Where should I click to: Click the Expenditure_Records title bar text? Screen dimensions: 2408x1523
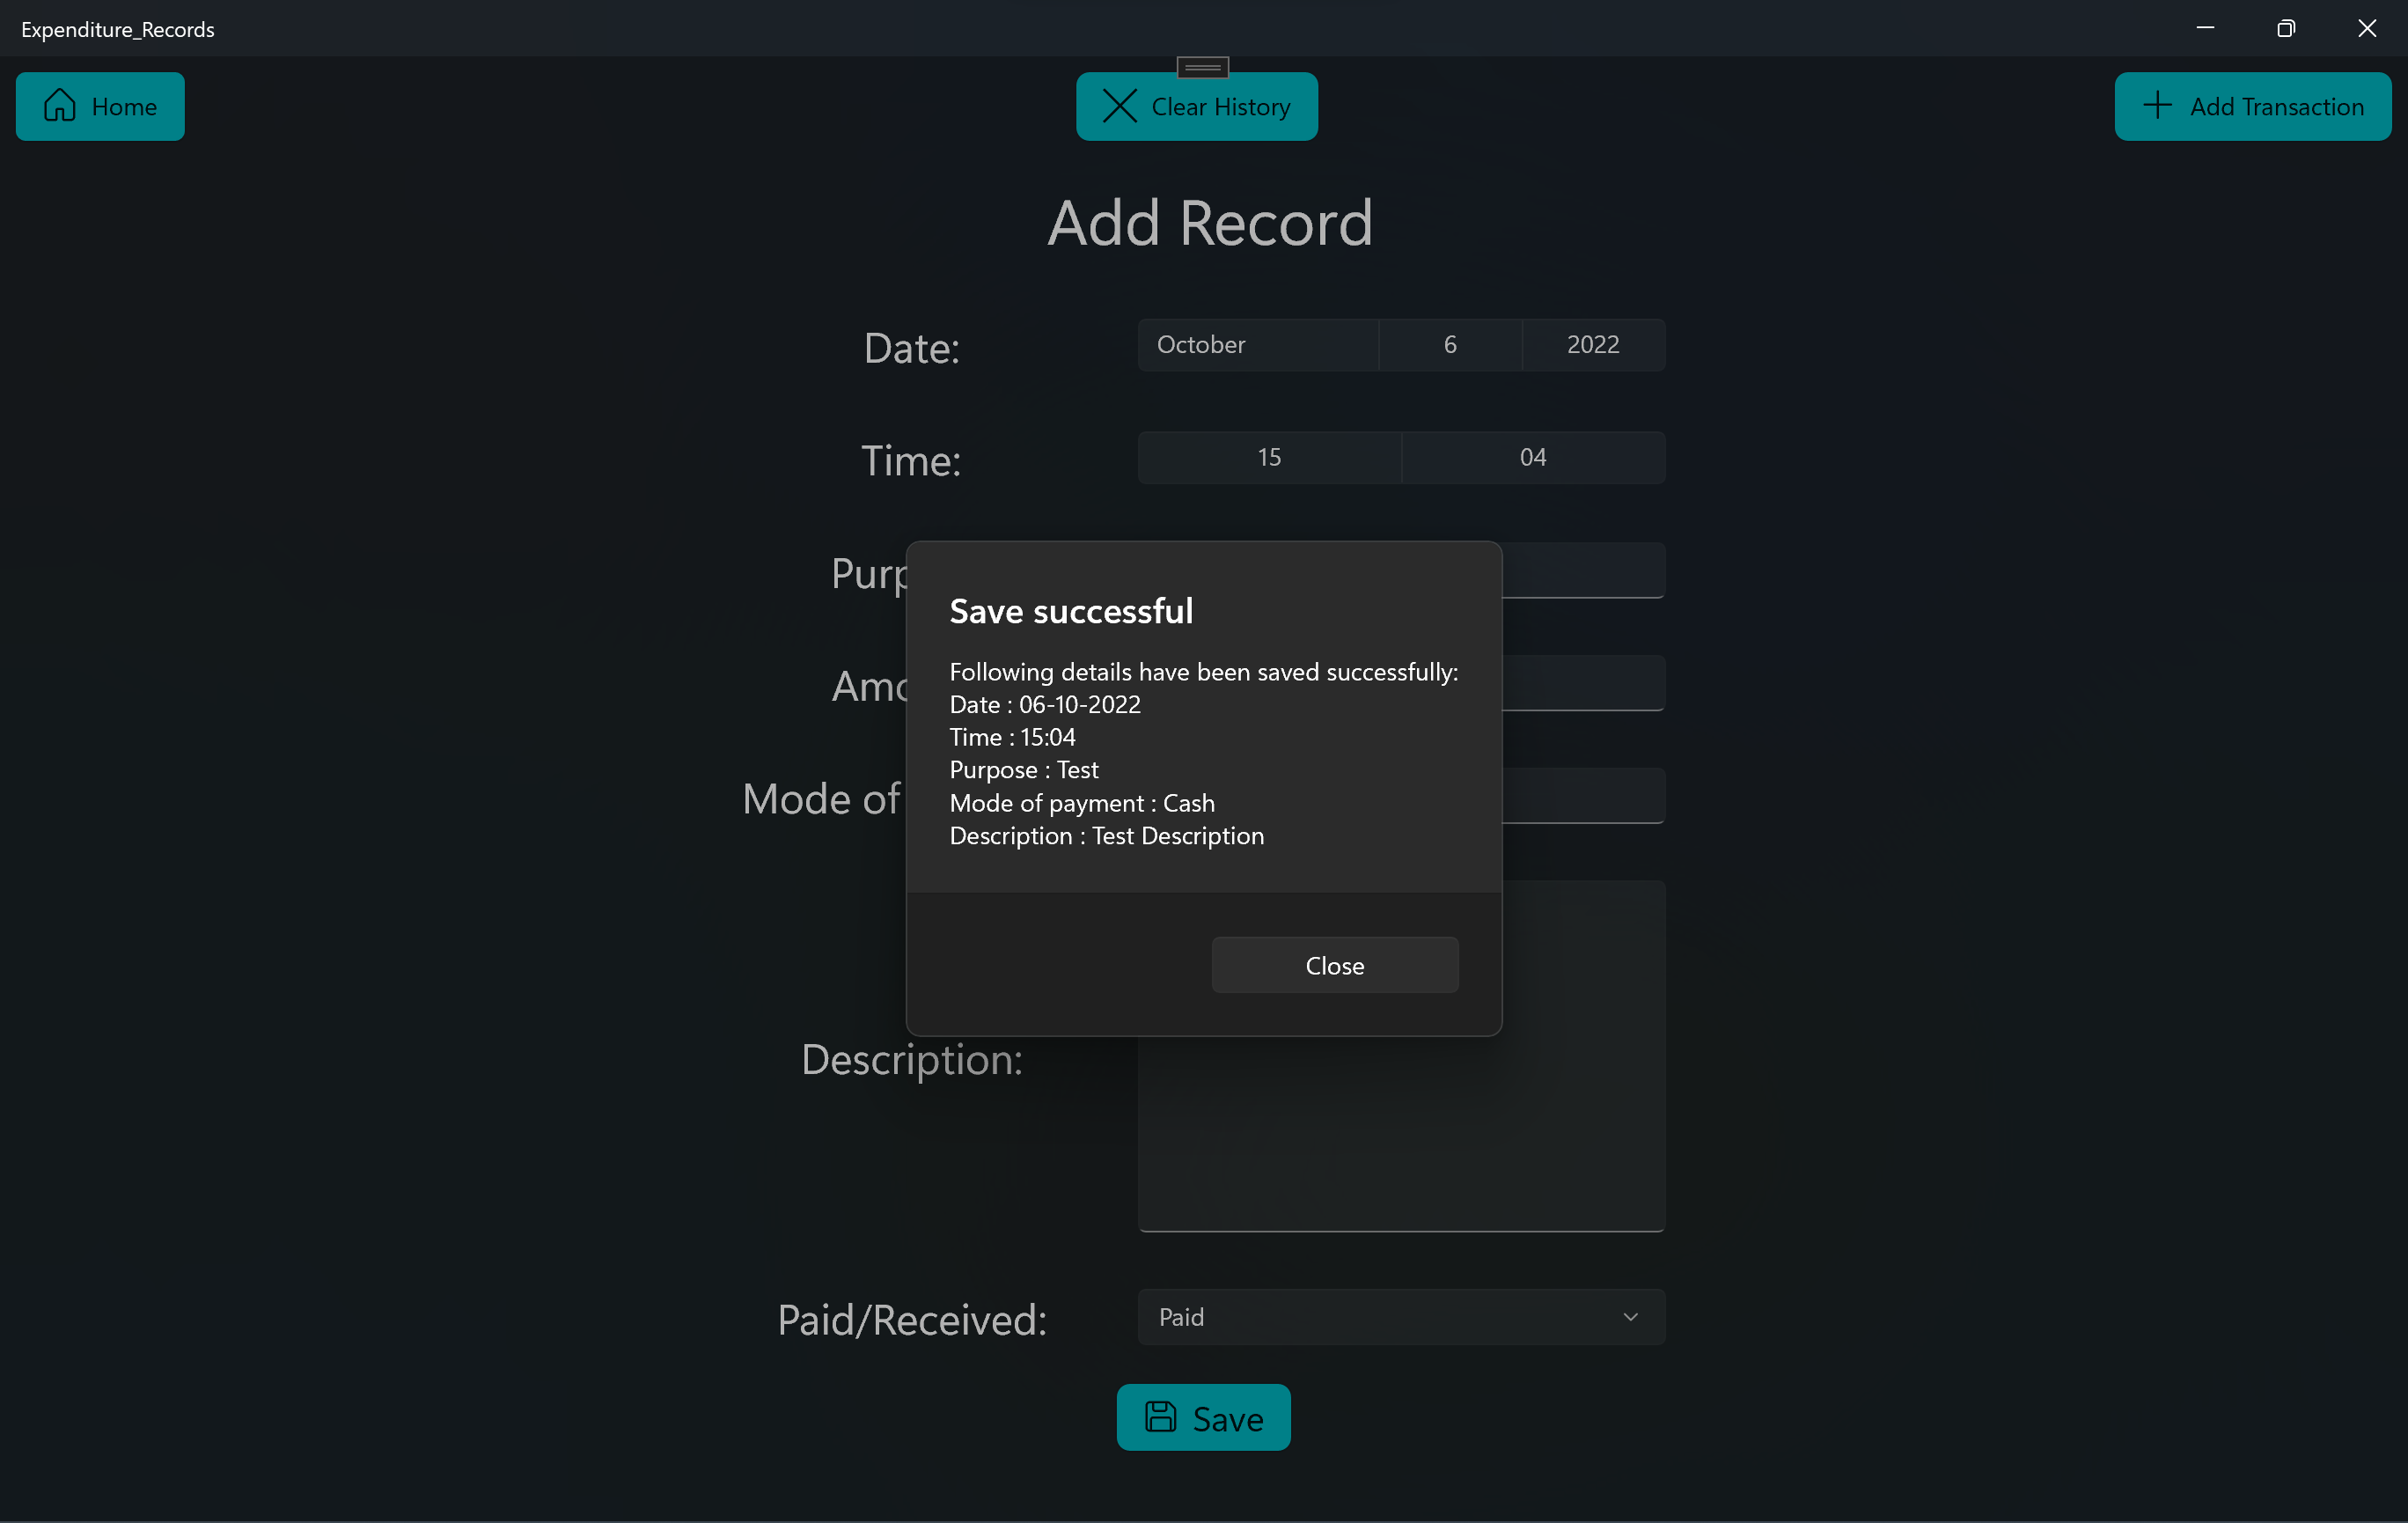tap(116, 28)
